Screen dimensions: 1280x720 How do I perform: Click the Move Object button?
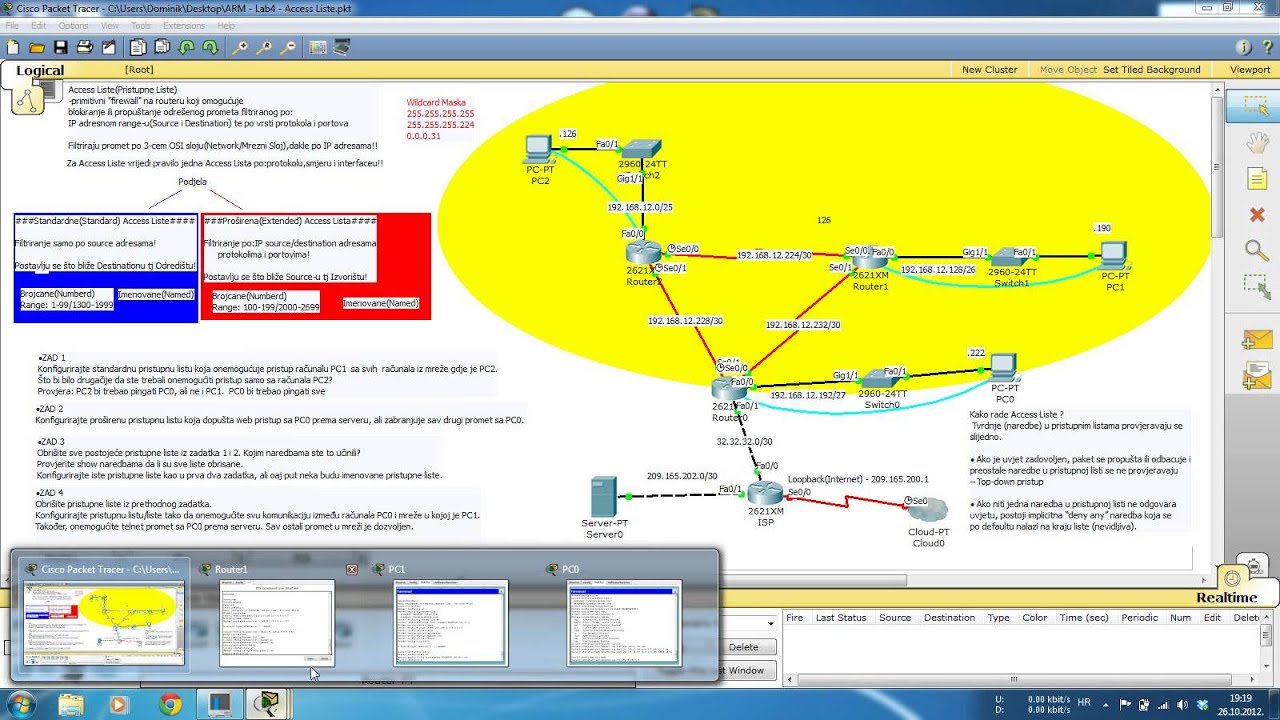pos(1068,70)
